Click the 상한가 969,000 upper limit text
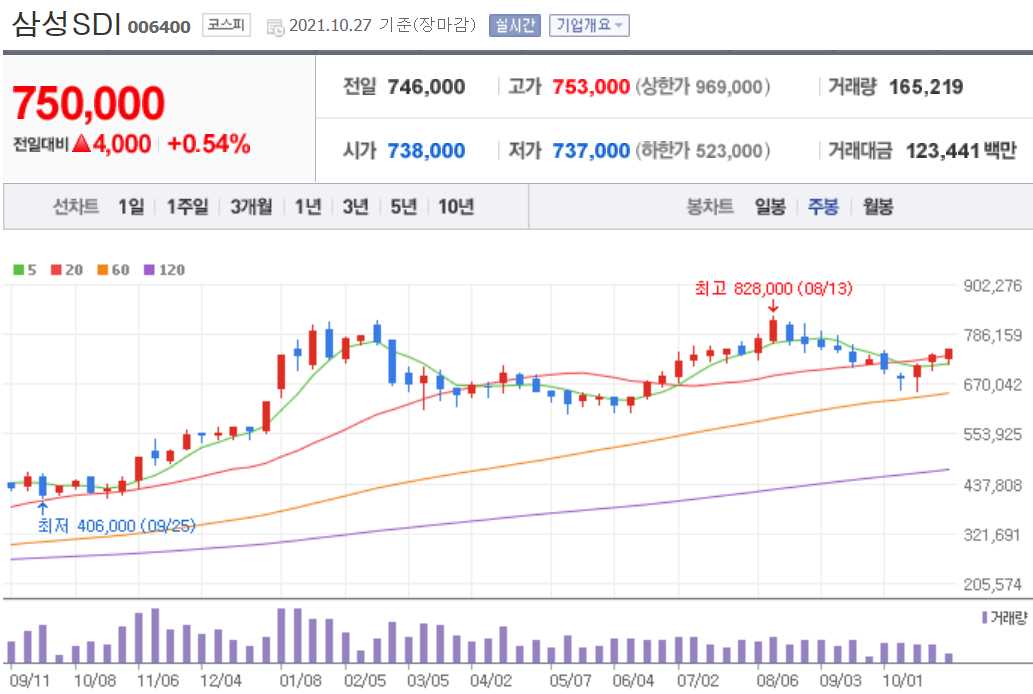 coord(702,86)
